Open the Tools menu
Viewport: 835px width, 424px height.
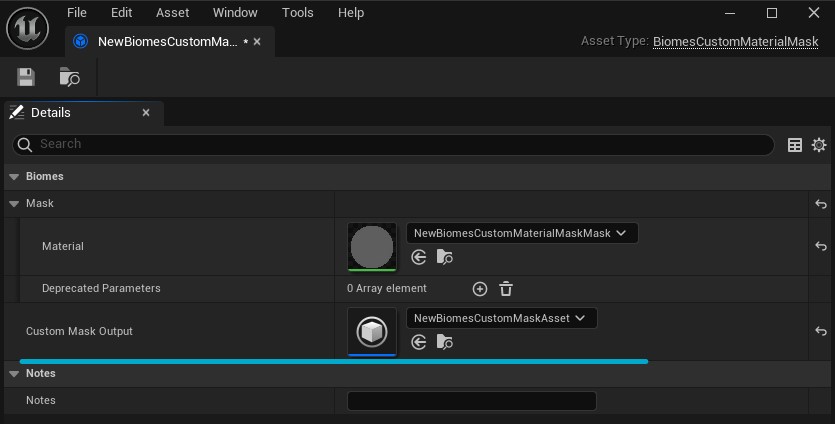tap(298, 13)
